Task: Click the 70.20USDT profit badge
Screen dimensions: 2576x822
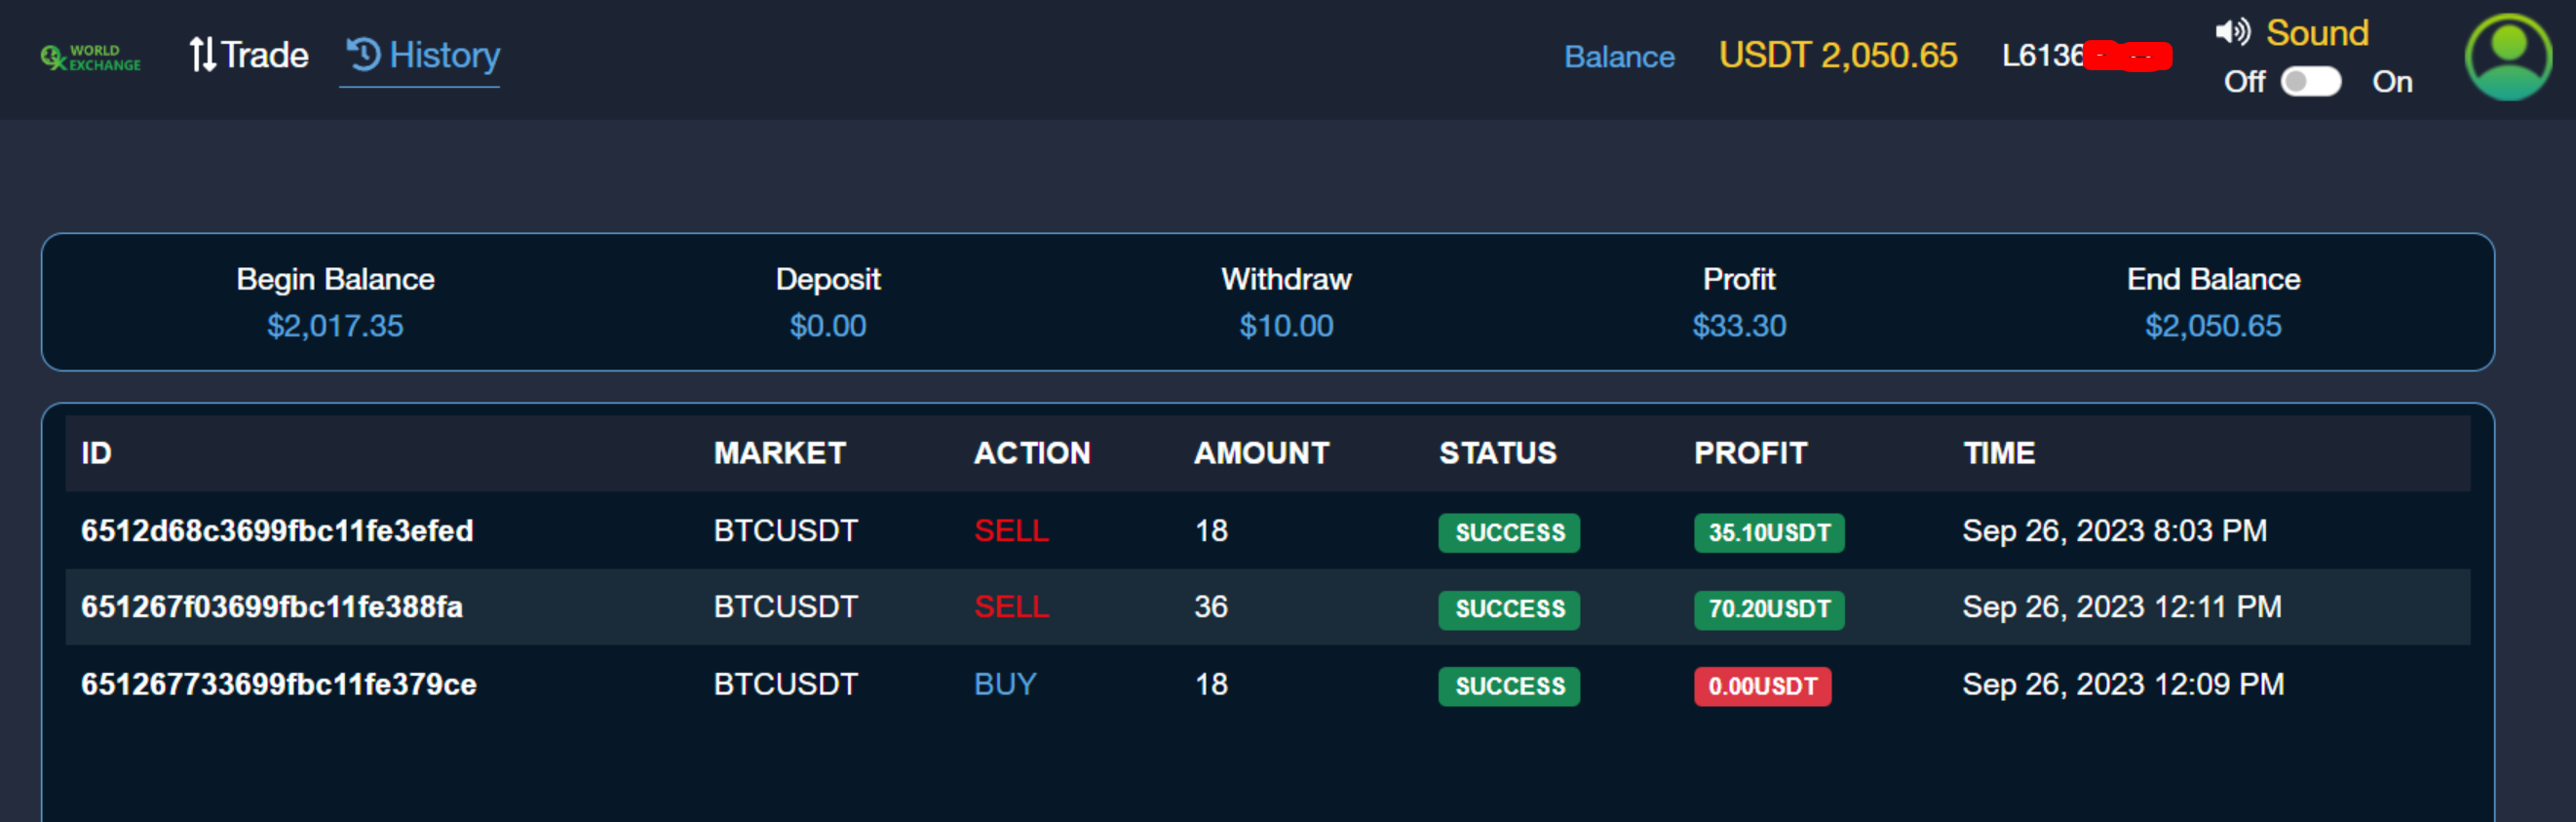Action: point(1768,609)
